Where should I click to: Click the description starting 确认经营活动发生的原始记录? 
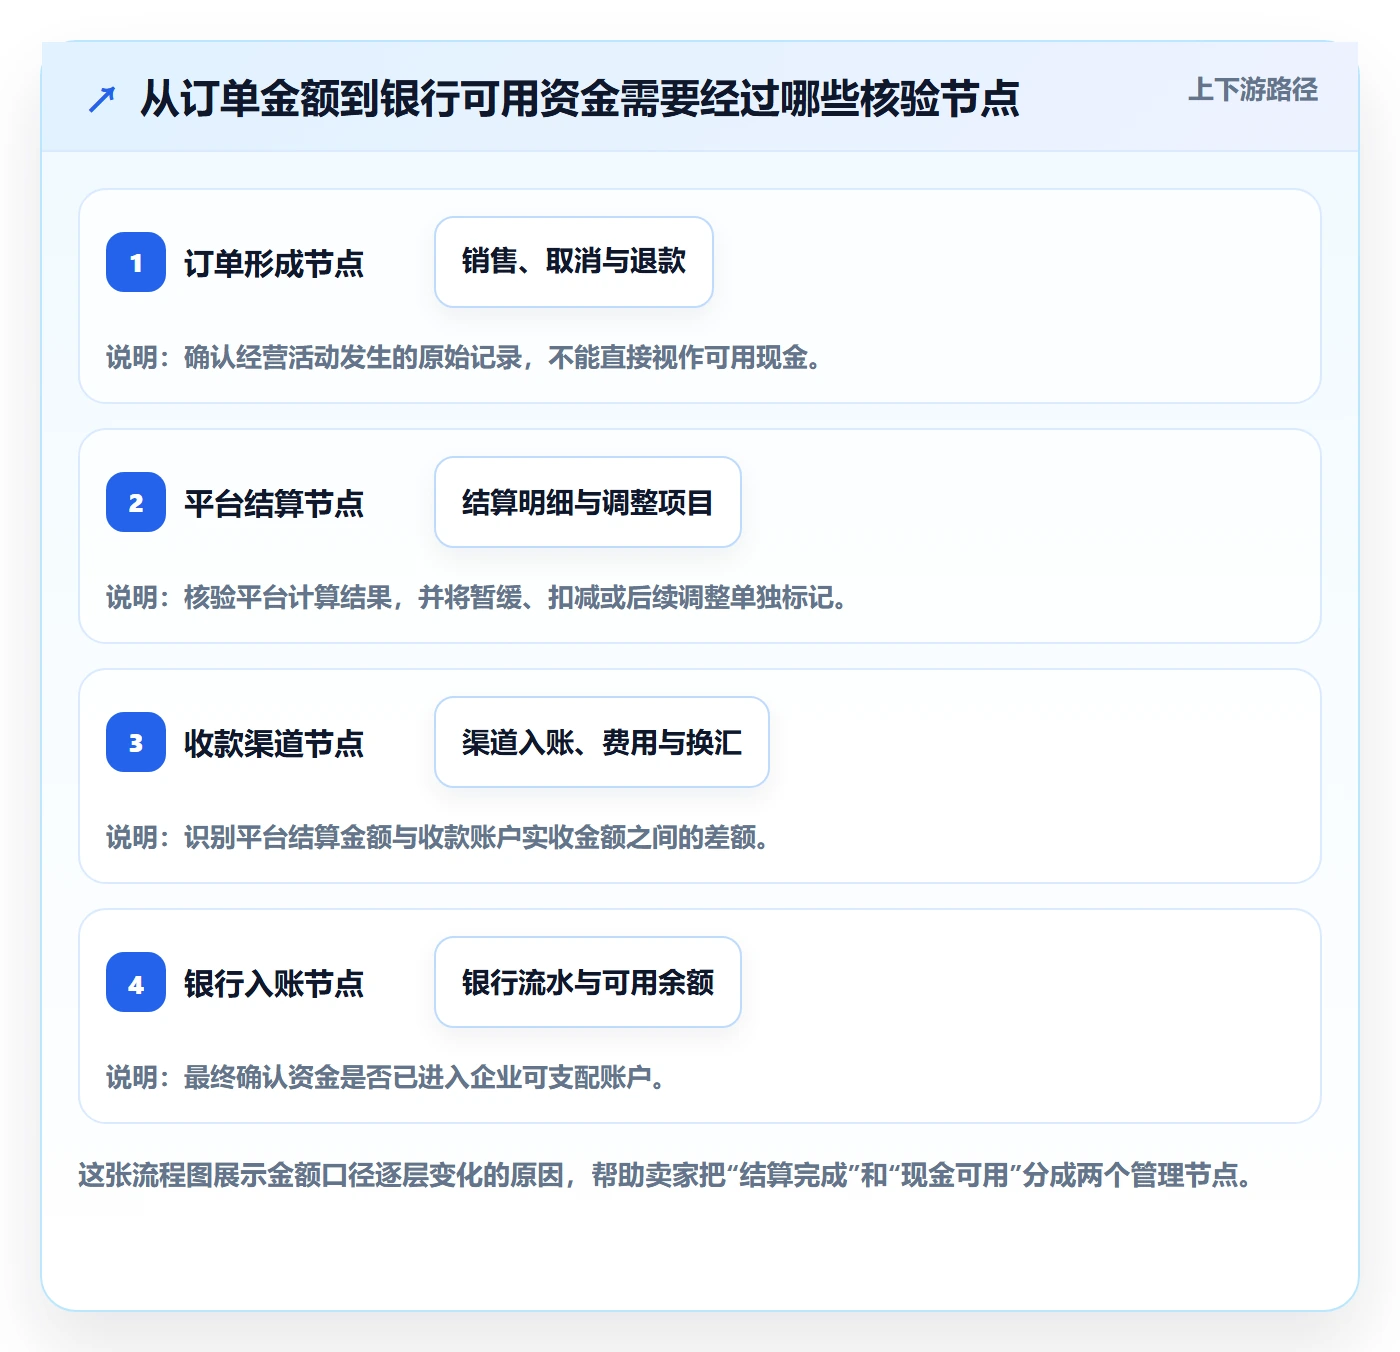click(x=465, y=357)
